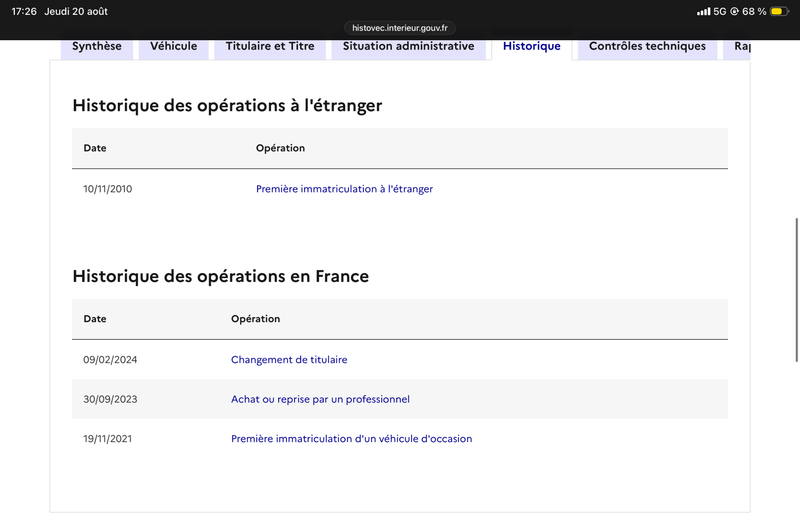800x525 pixels.
Task: Click the page vertical scrollbar
Action: click(796, 290)
